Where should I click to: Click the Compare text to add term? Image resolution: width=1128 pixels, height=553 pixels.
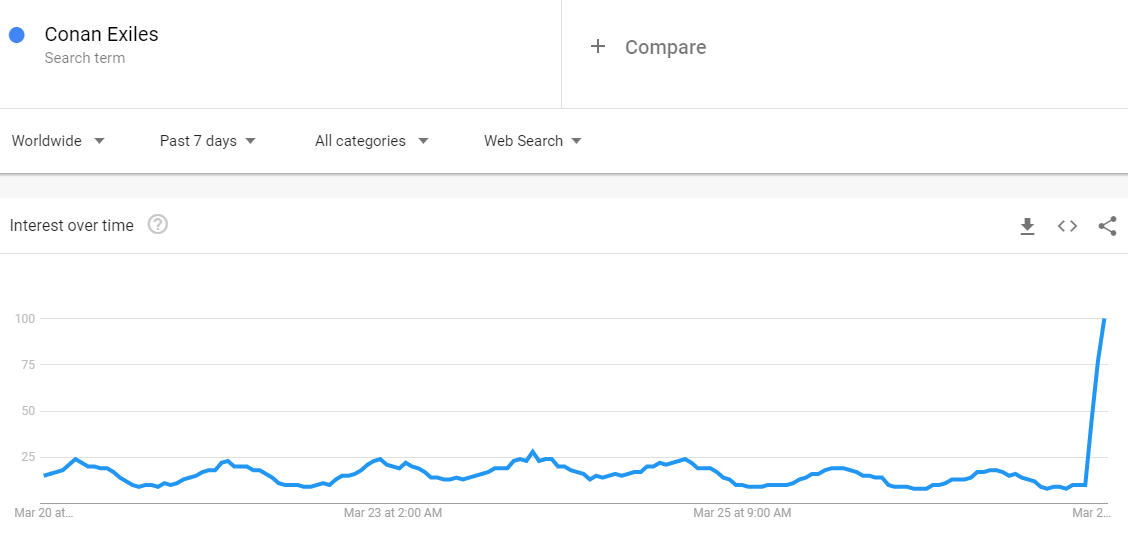tap(665, 47)
